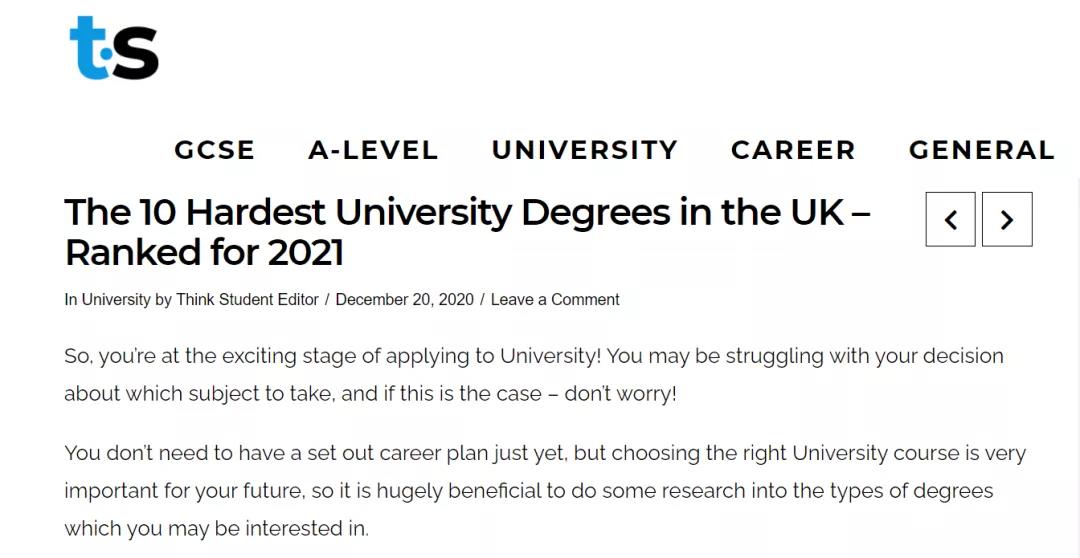Select UNIVERSITY in the navigation bar
Screen dimensions: 1080x558
pos(584,150)
